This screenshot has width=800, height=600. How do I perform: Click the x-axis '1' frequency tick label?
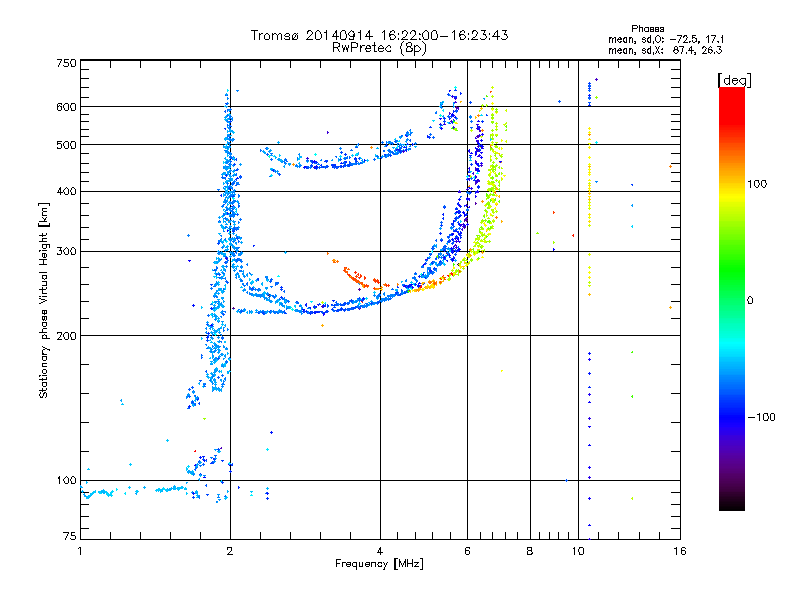tap(80, 551)
